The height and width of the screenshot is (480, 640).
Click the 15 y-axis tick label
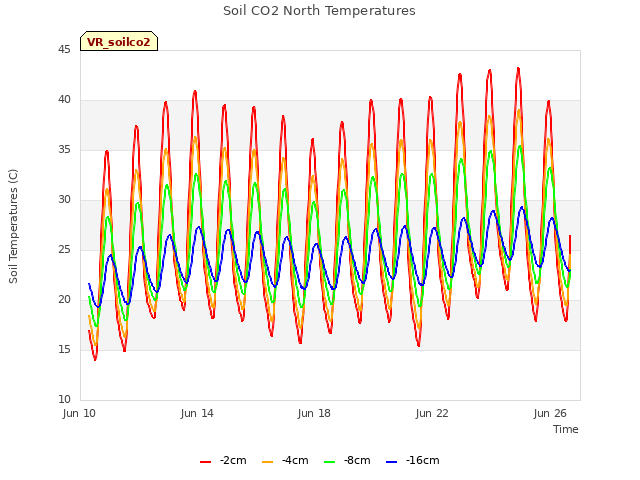coord(64,349)
